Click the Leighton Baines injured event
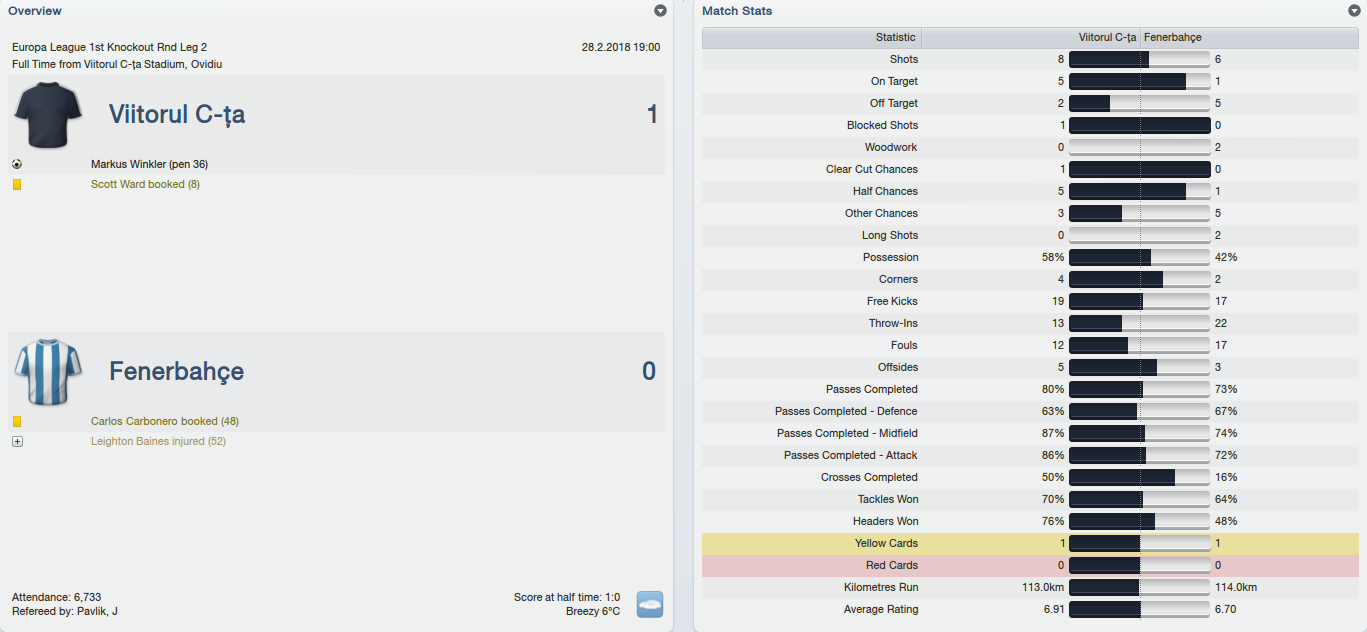Image resolution: width=1367 pixels, height=632 pixels. (158, 442)
